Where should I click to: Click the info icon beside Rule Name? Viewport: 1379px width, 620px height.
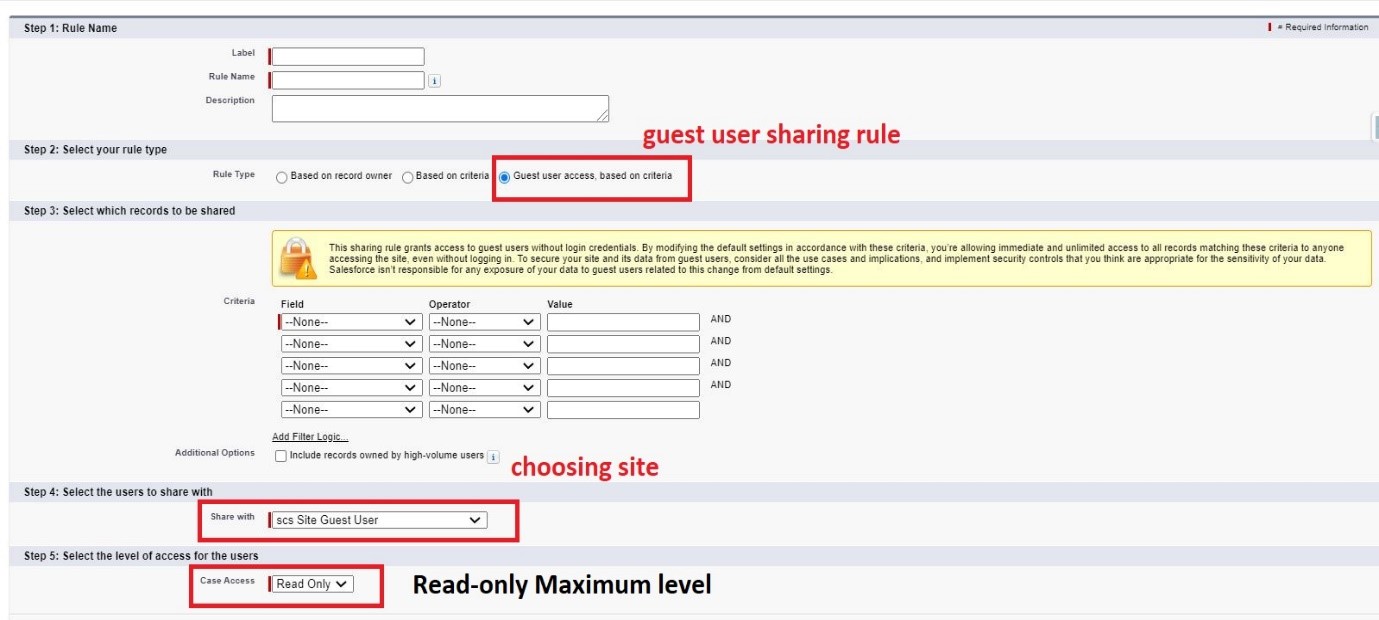click(x=434, y=79)
